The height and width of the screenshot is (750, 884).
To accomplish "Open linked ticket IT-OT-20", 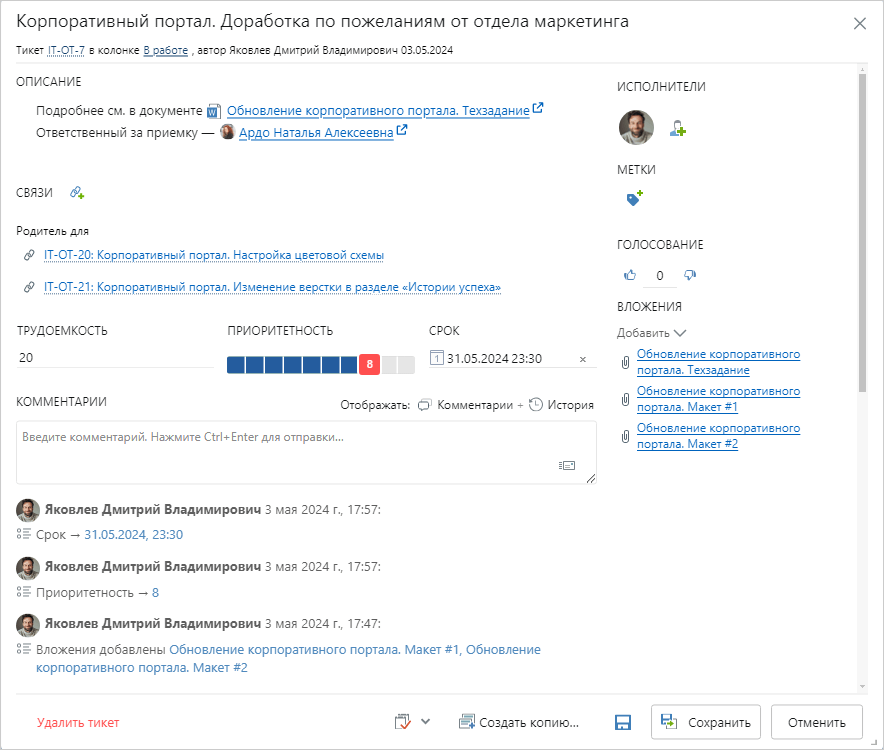I will click(214, 255).
